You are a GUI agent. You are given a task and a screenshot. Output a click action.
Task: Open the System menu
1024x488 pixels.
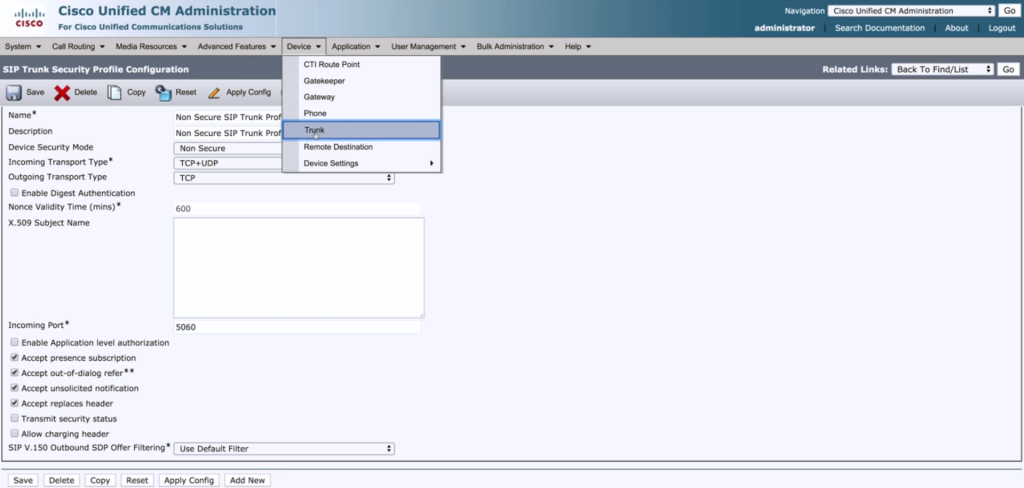[23, 46]
